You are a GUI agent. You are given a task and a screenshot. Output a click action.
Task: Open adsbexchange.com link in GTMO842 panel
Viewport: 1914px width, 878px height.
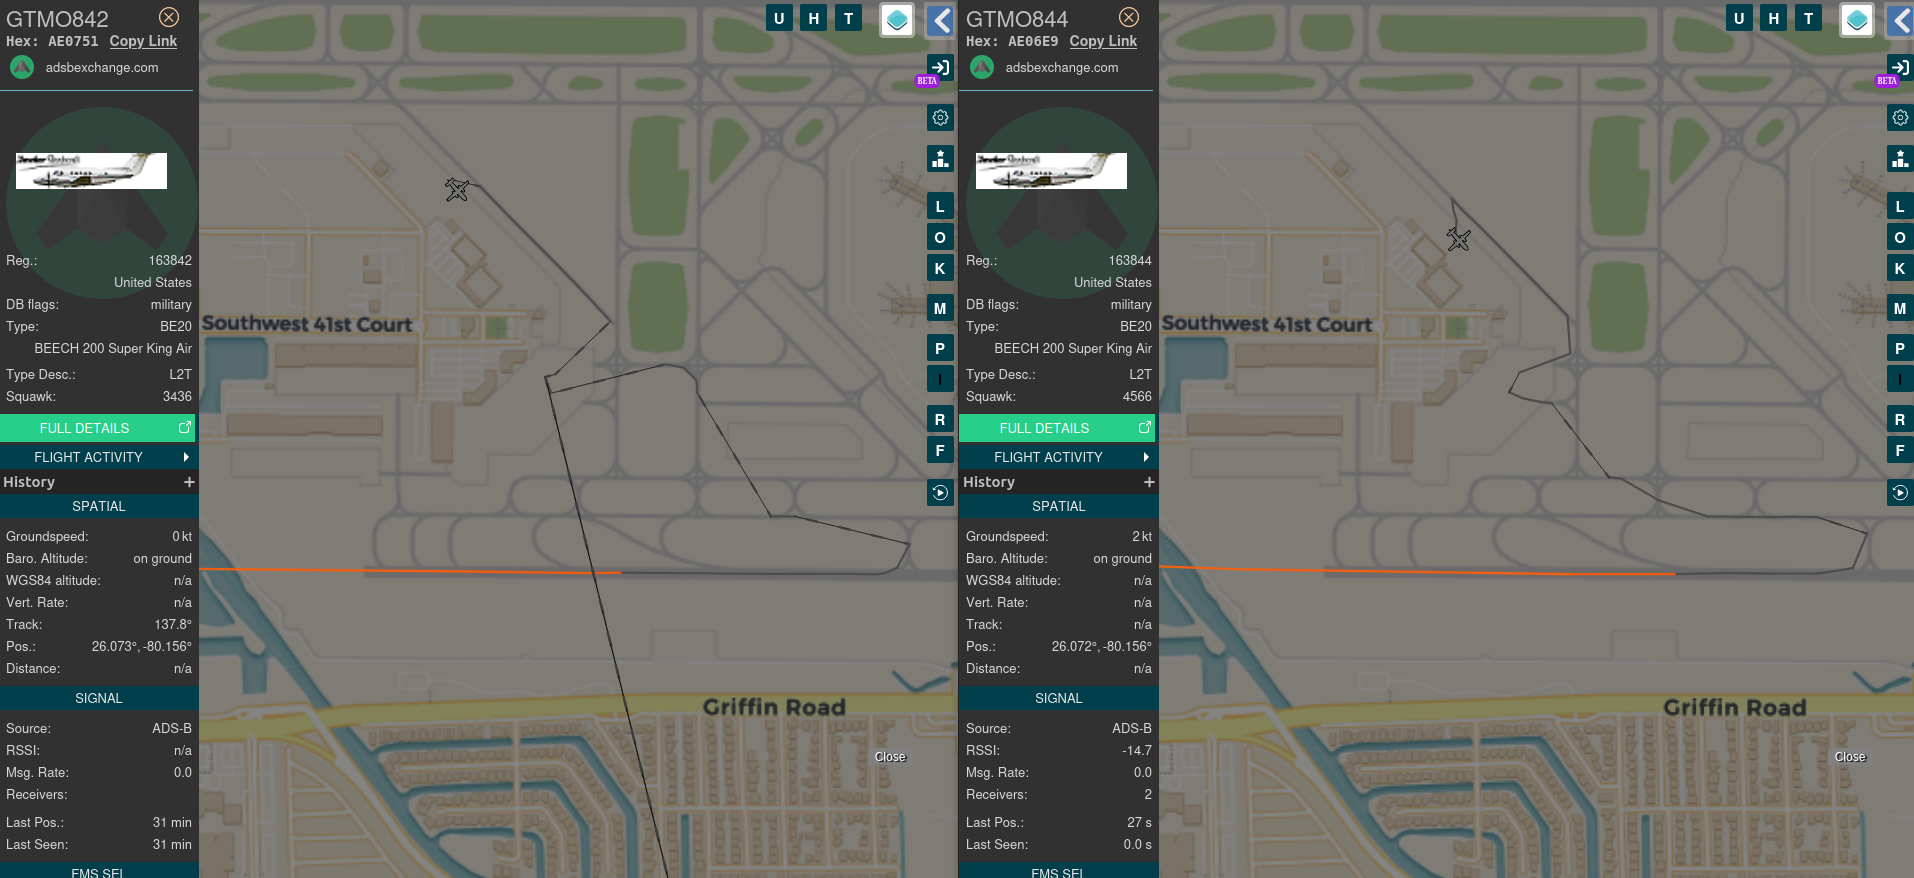click(x=101, y=67)
